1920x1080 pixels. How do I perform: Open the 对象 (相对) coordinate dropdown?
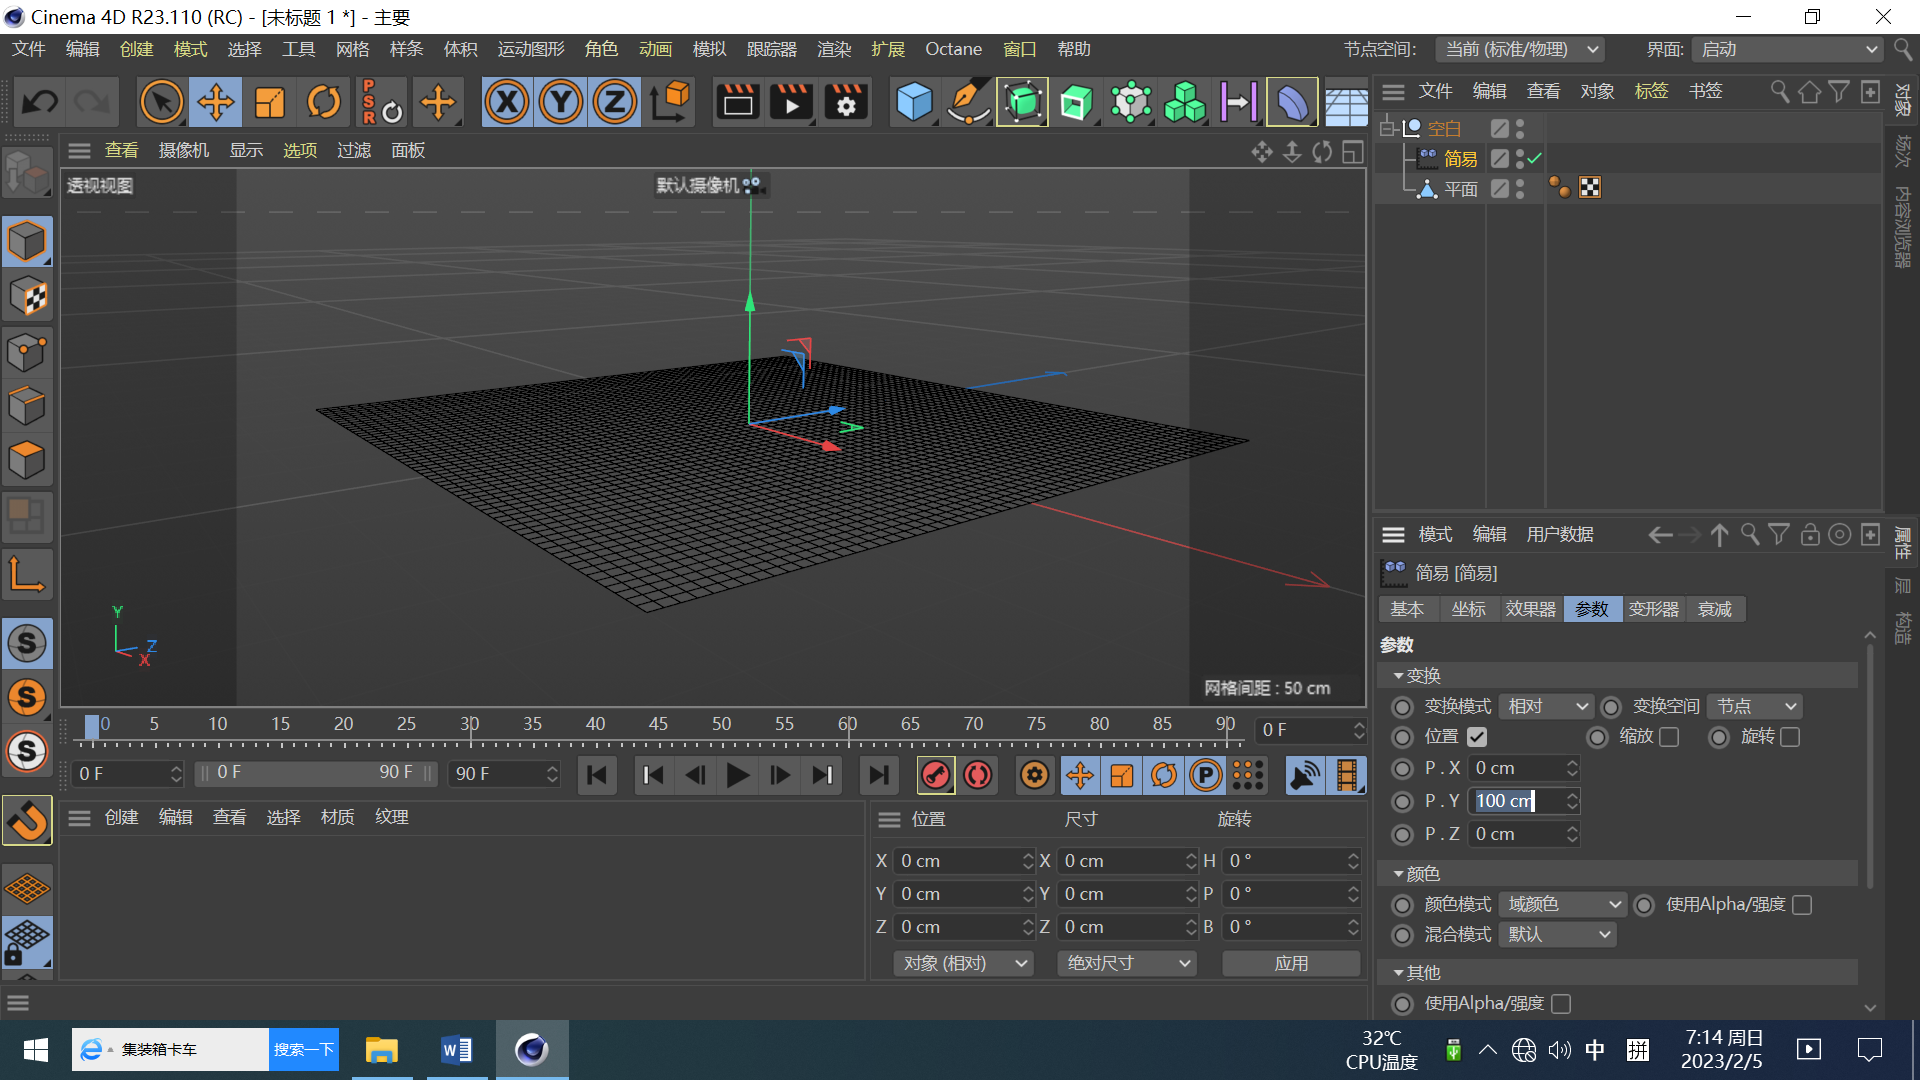964,964
